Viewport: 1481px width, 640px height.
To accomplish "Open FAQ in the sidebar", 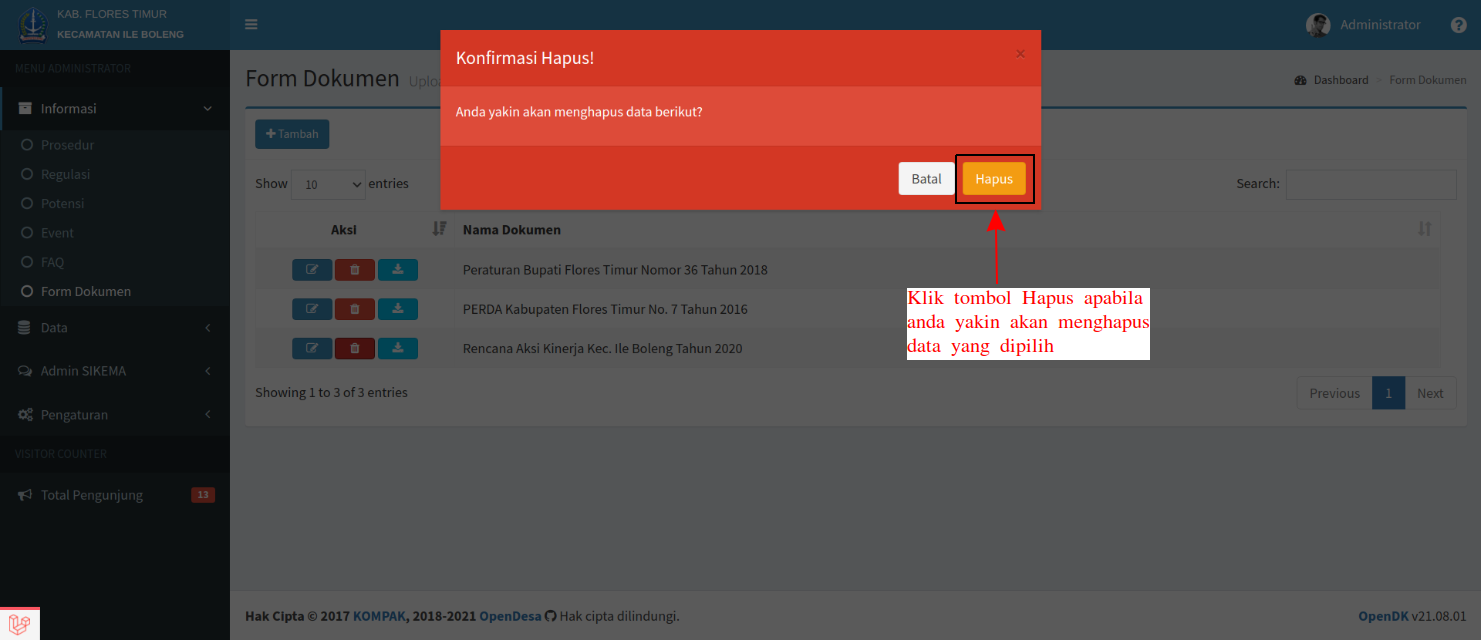I will [x=52, y=262].
